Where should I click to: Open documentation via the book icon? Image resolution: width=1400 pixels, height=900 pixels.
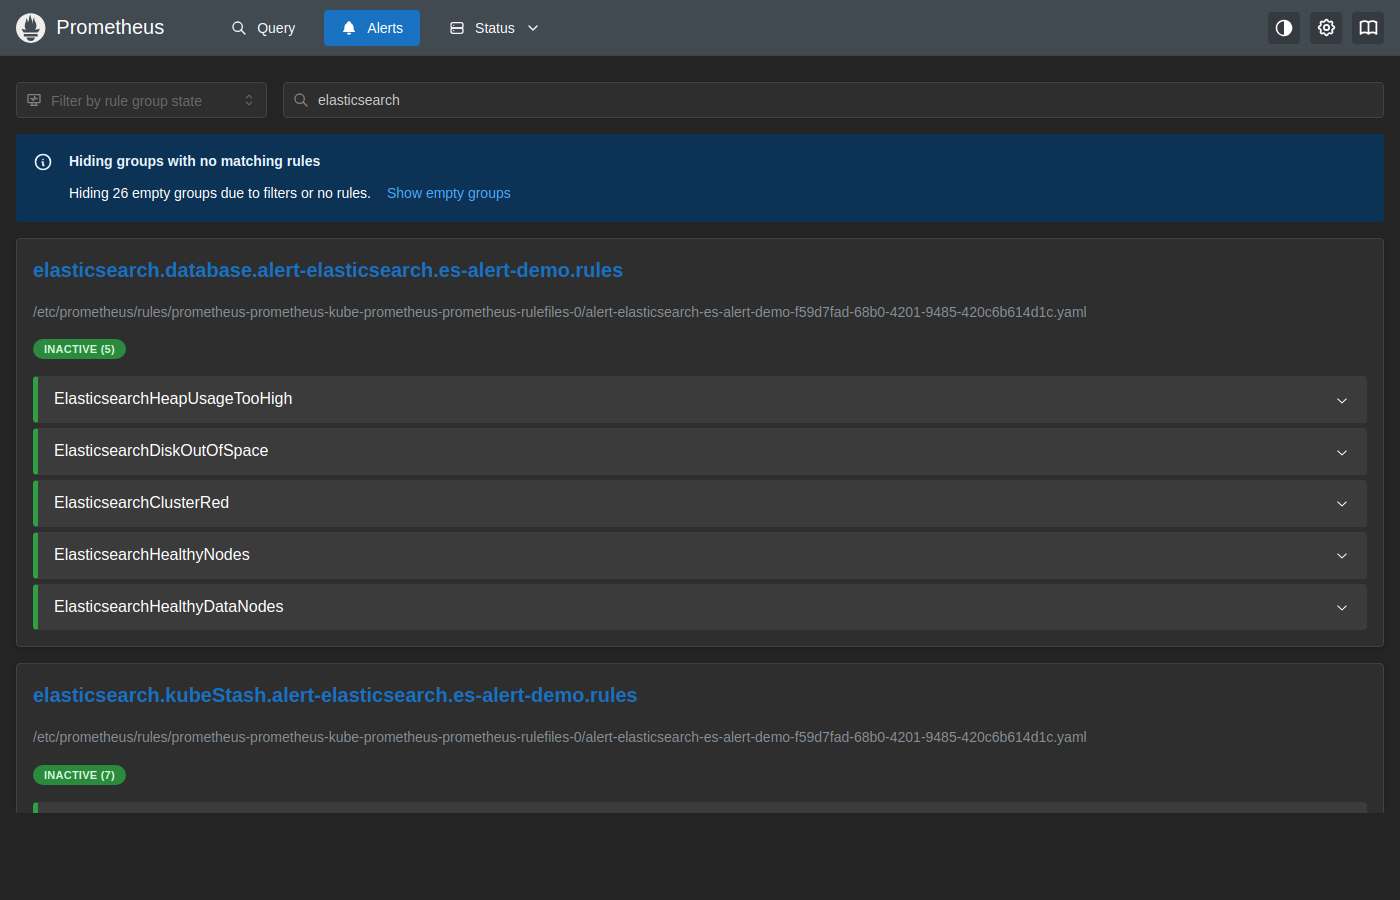pyautogui.click(x=1368, y=28)
